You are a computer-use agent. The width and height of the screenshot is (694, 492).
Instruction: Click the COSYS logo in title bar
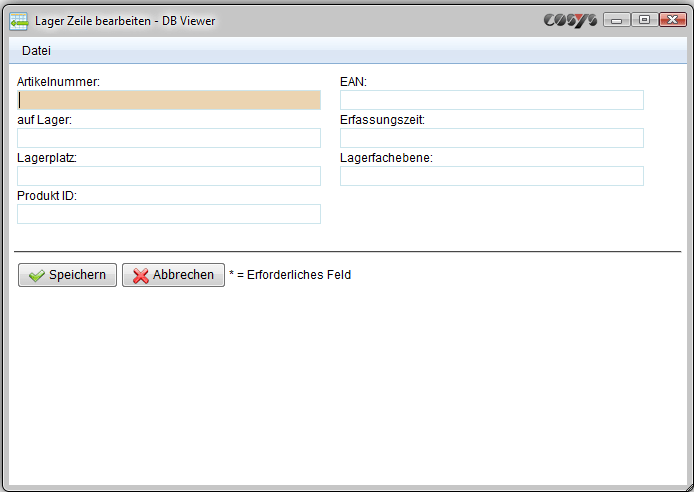pyautogui.click(x=570, y=20)
